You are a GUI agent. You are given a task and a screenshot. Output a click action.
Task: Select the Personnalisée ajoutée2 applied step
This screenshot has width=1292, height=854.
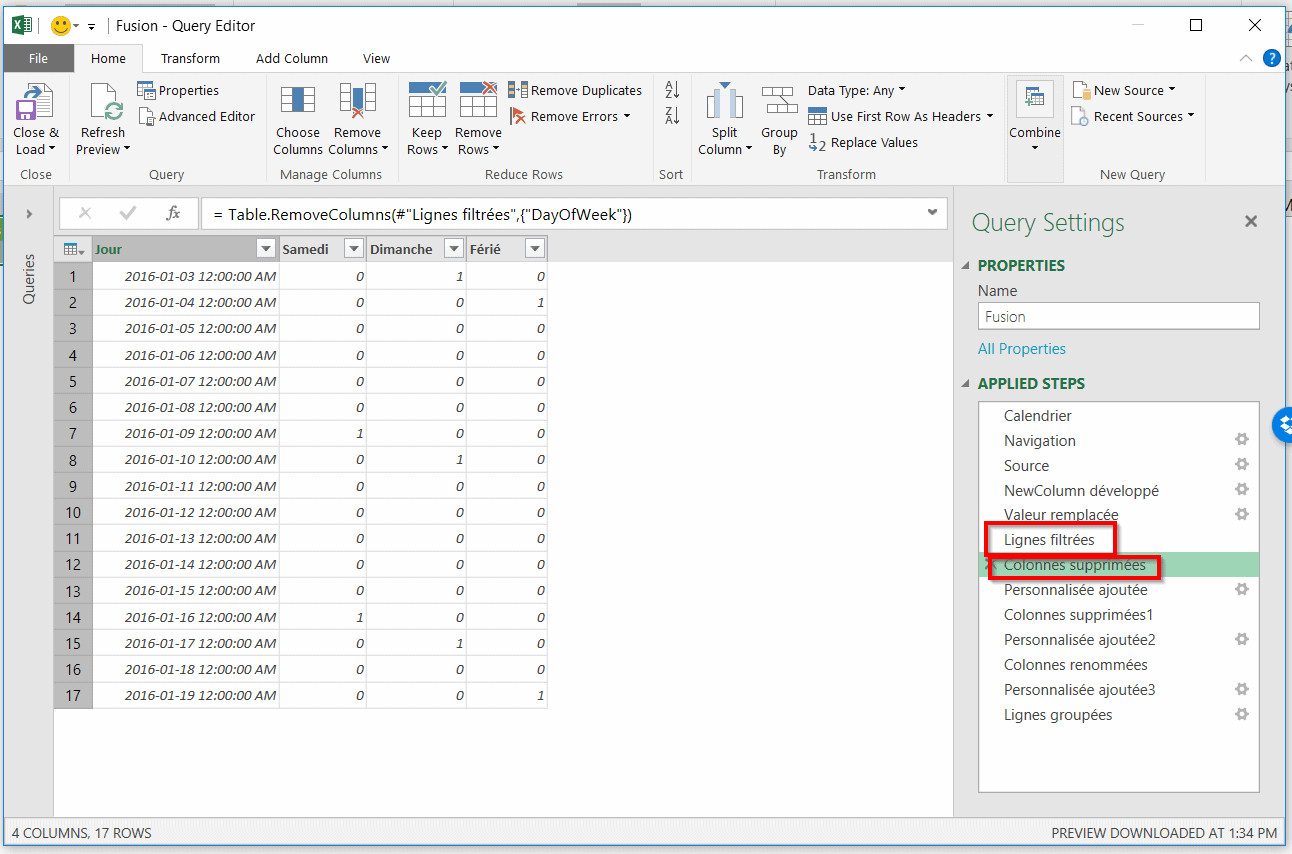point(1079,640)
